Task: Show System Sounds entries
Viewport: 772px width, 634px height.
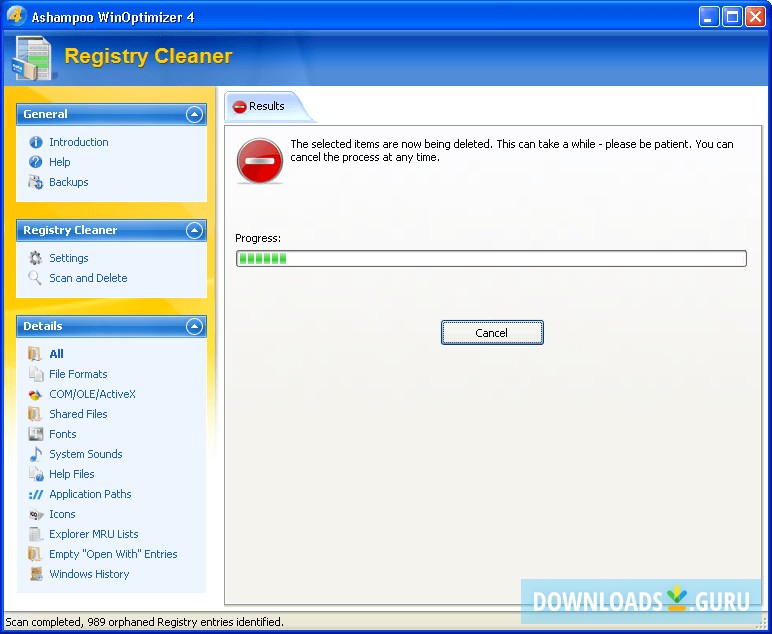Action: click(x=86, y=454)
